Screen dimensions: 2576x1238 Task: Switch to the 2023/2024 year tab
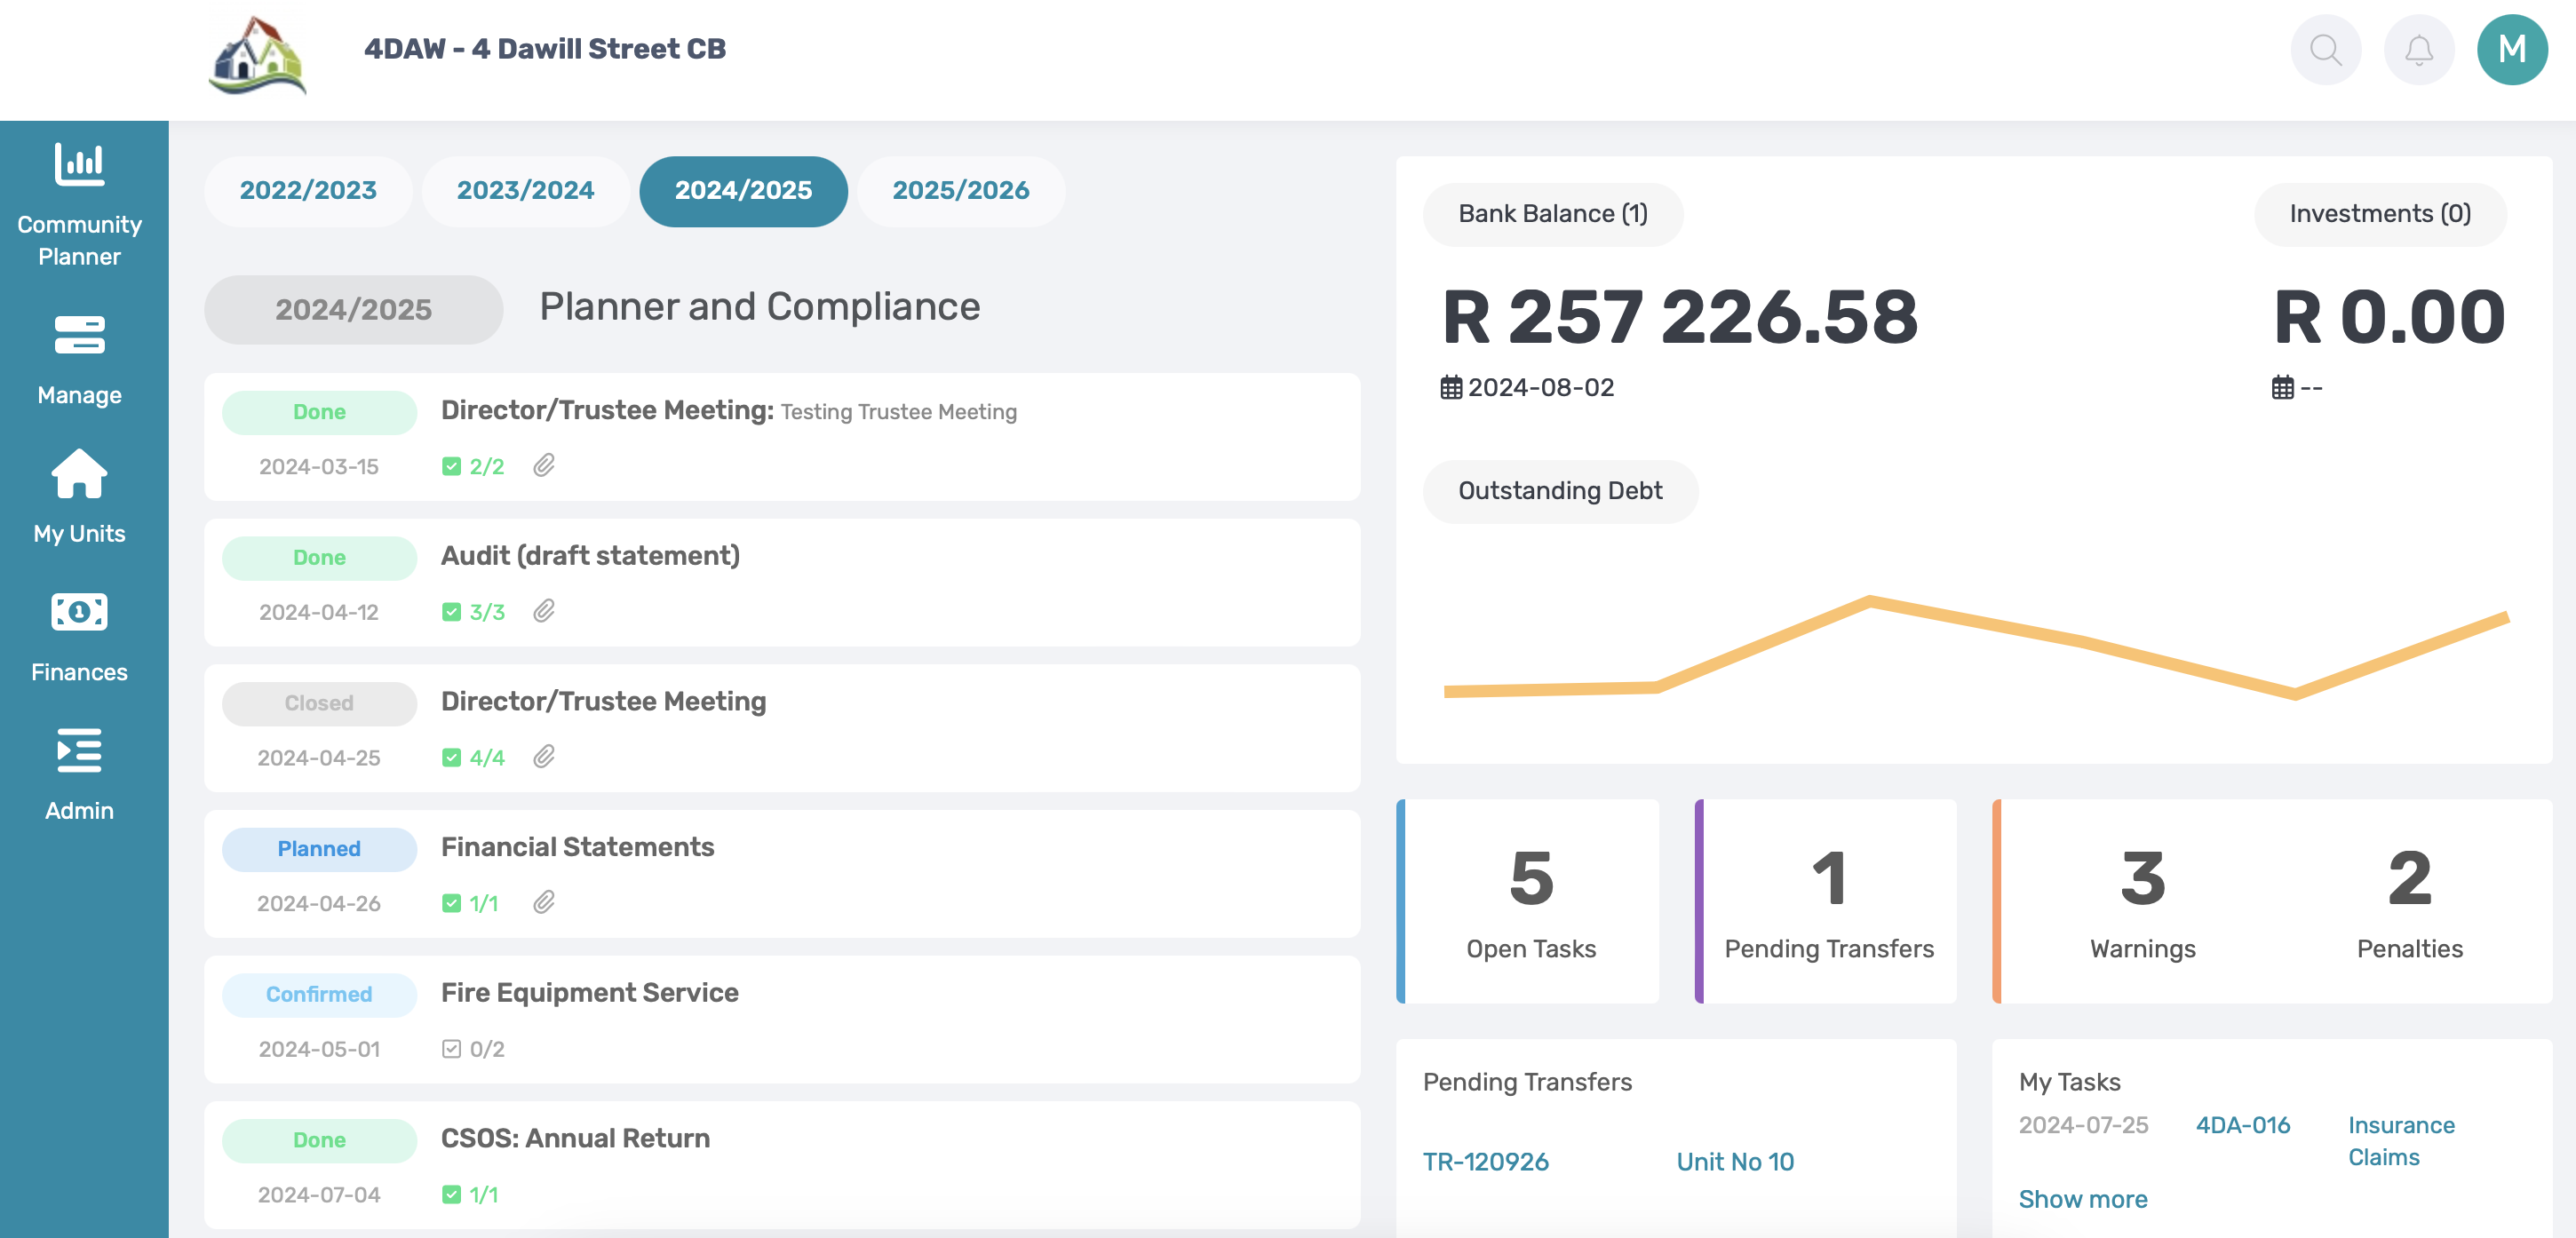[x=525, y=191]
